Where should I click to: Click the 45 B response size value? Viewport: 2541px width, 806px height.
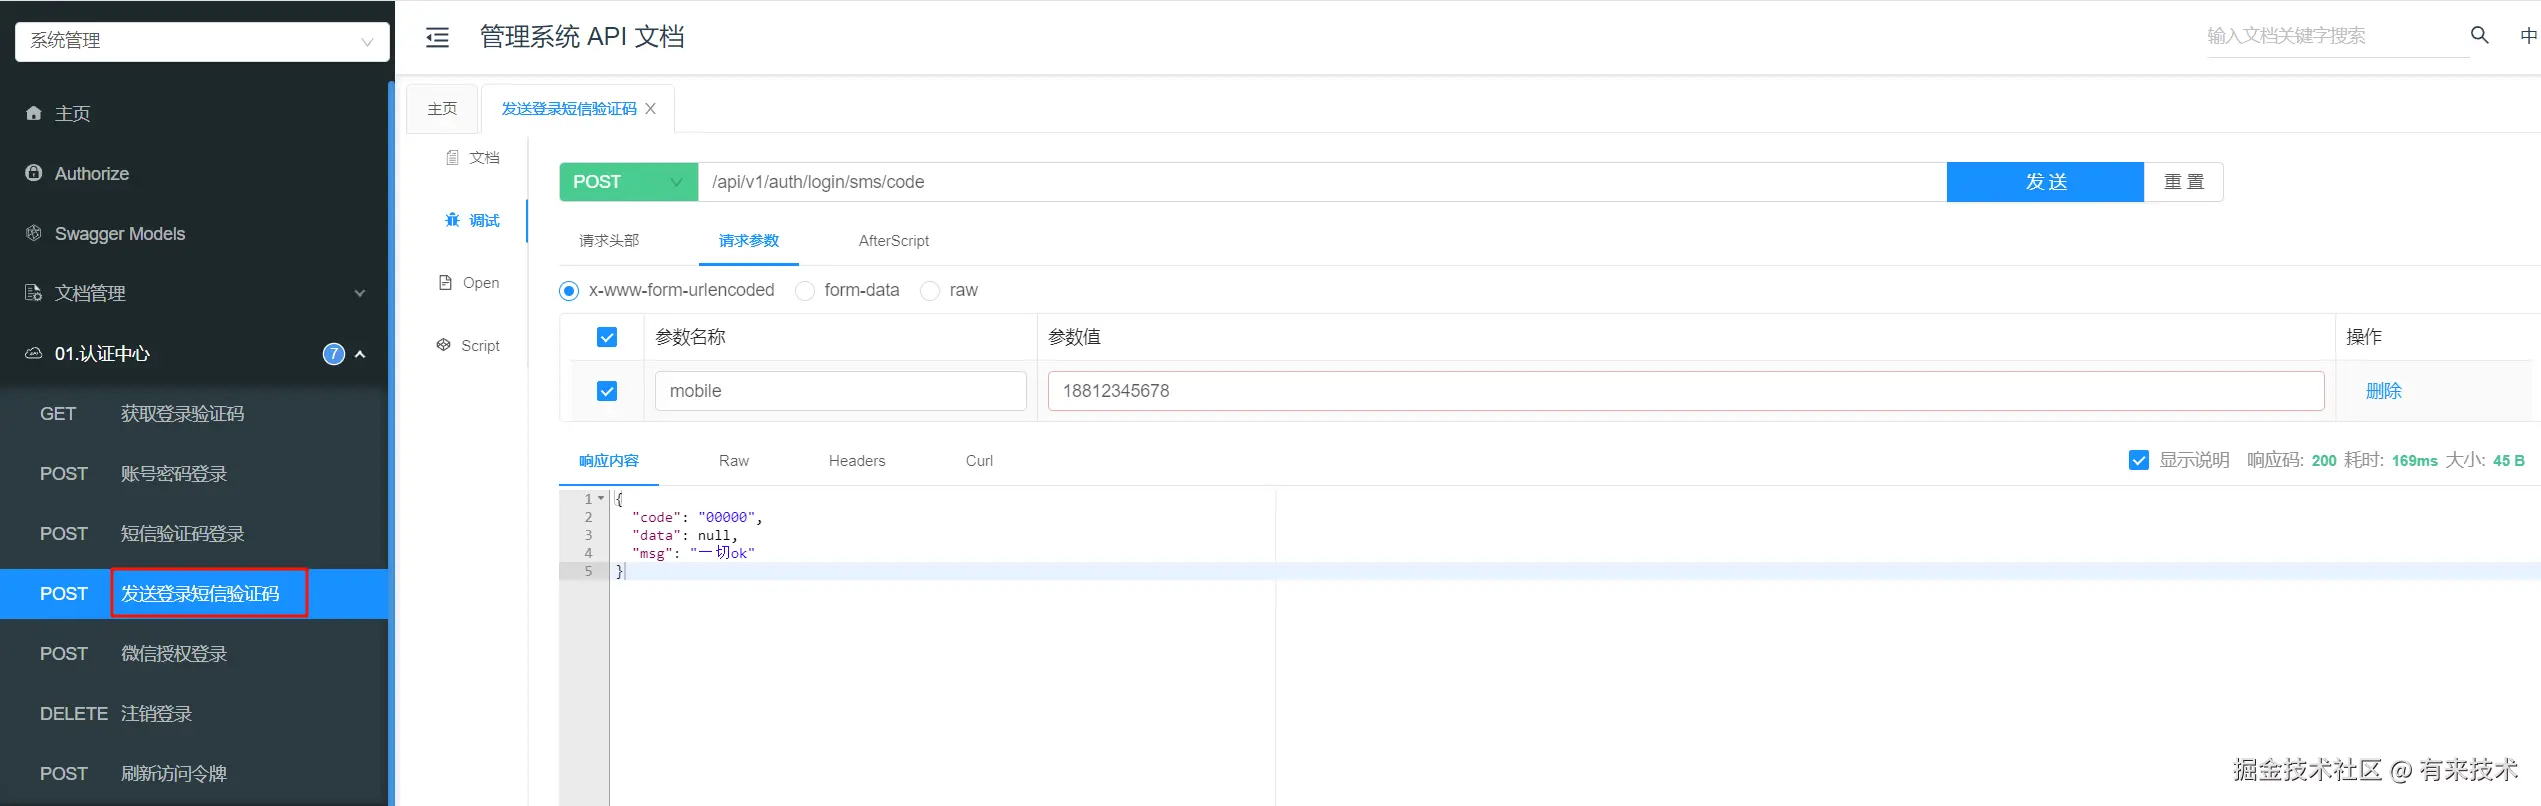2508,461
